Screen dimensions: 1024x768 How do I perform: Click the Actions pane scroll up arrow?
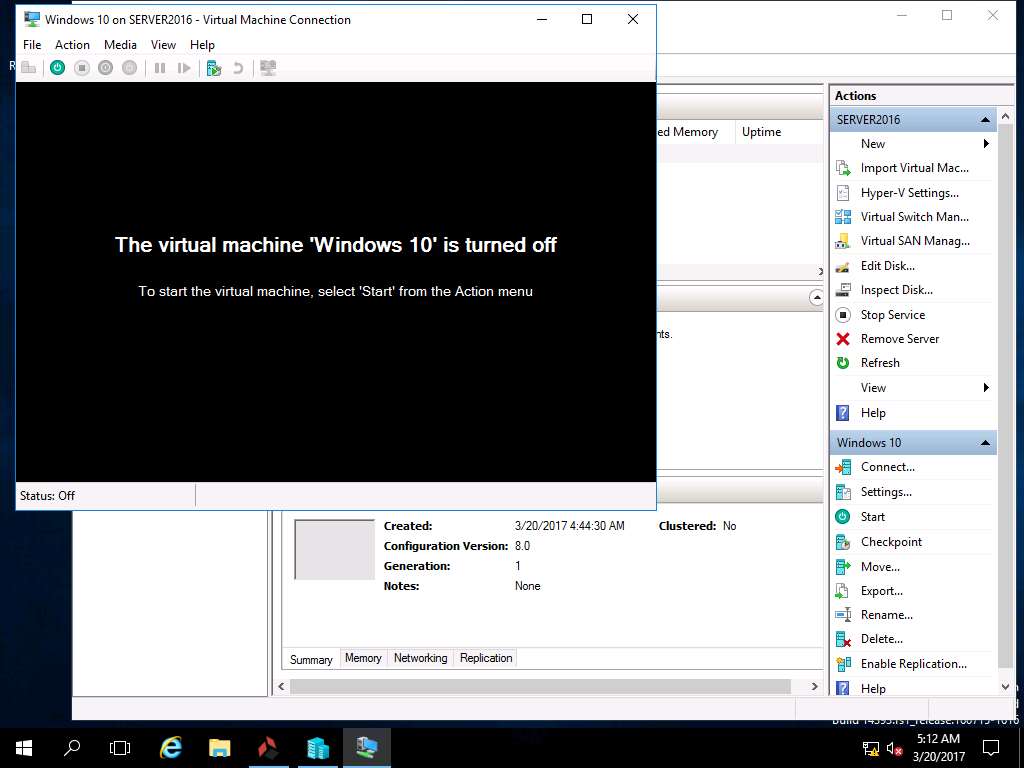1006,116
